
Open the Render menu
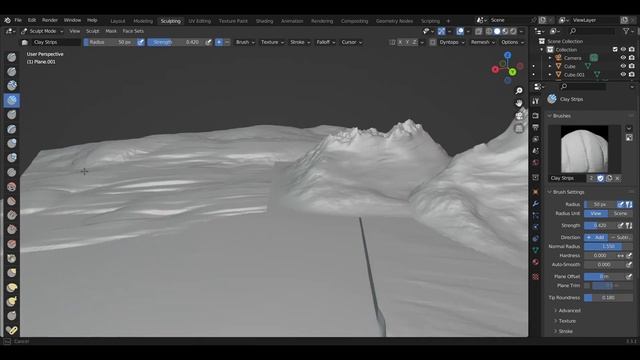pyautogui.click(x=50, y=20)
